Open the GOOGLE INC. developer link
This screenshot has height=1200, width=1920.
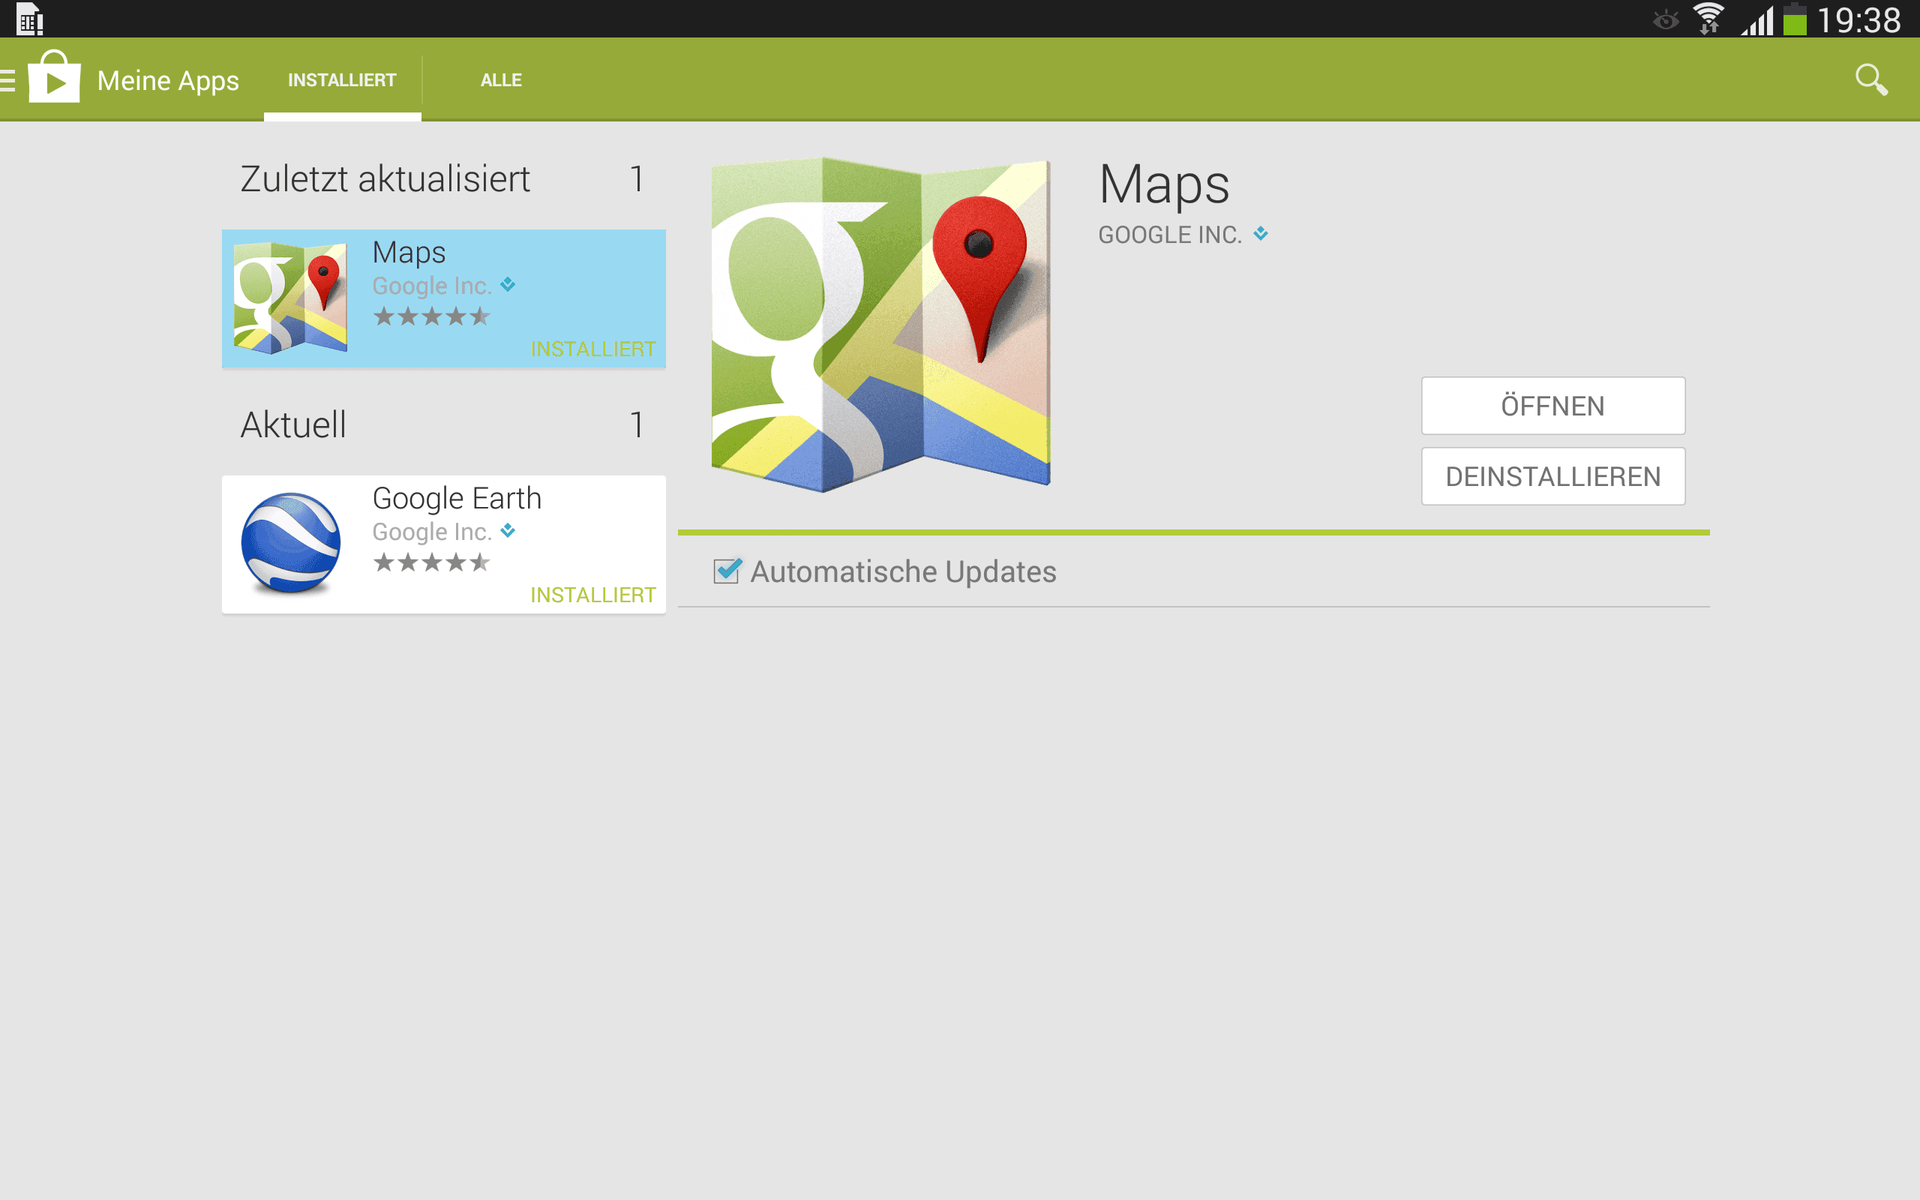[1170, 235]
